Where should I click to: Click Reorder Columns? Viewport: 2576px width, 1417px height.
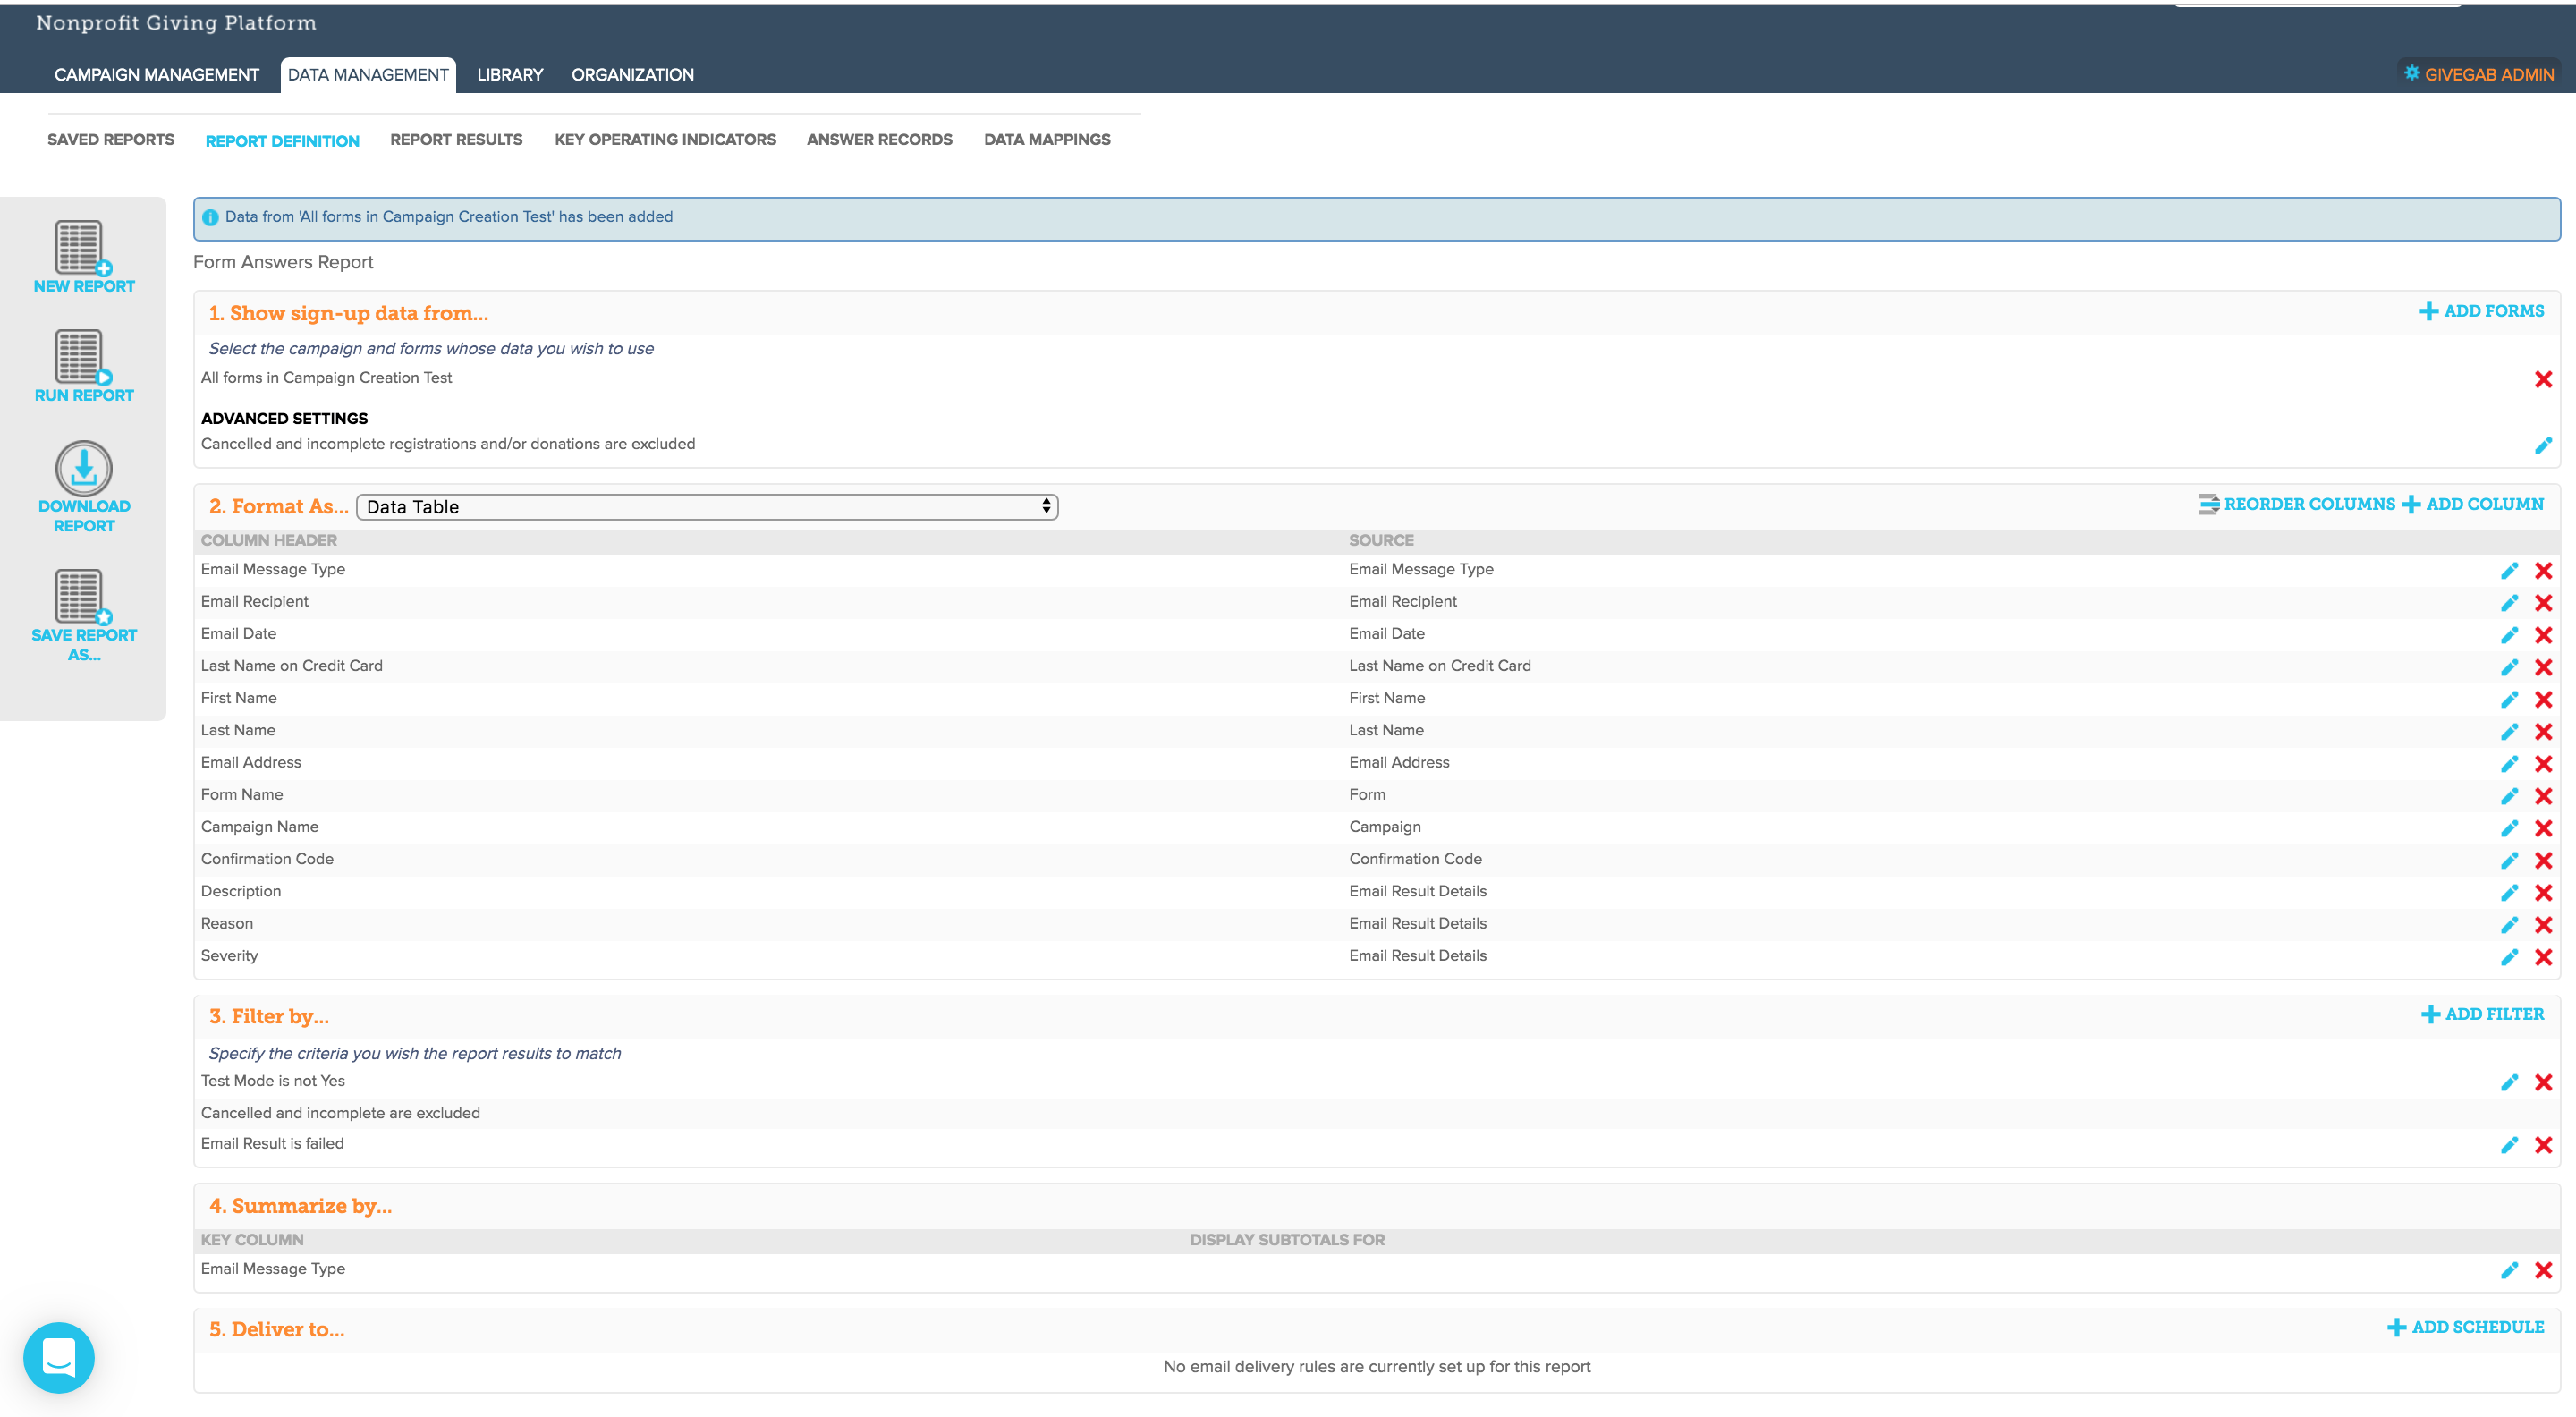(2297, 504)
